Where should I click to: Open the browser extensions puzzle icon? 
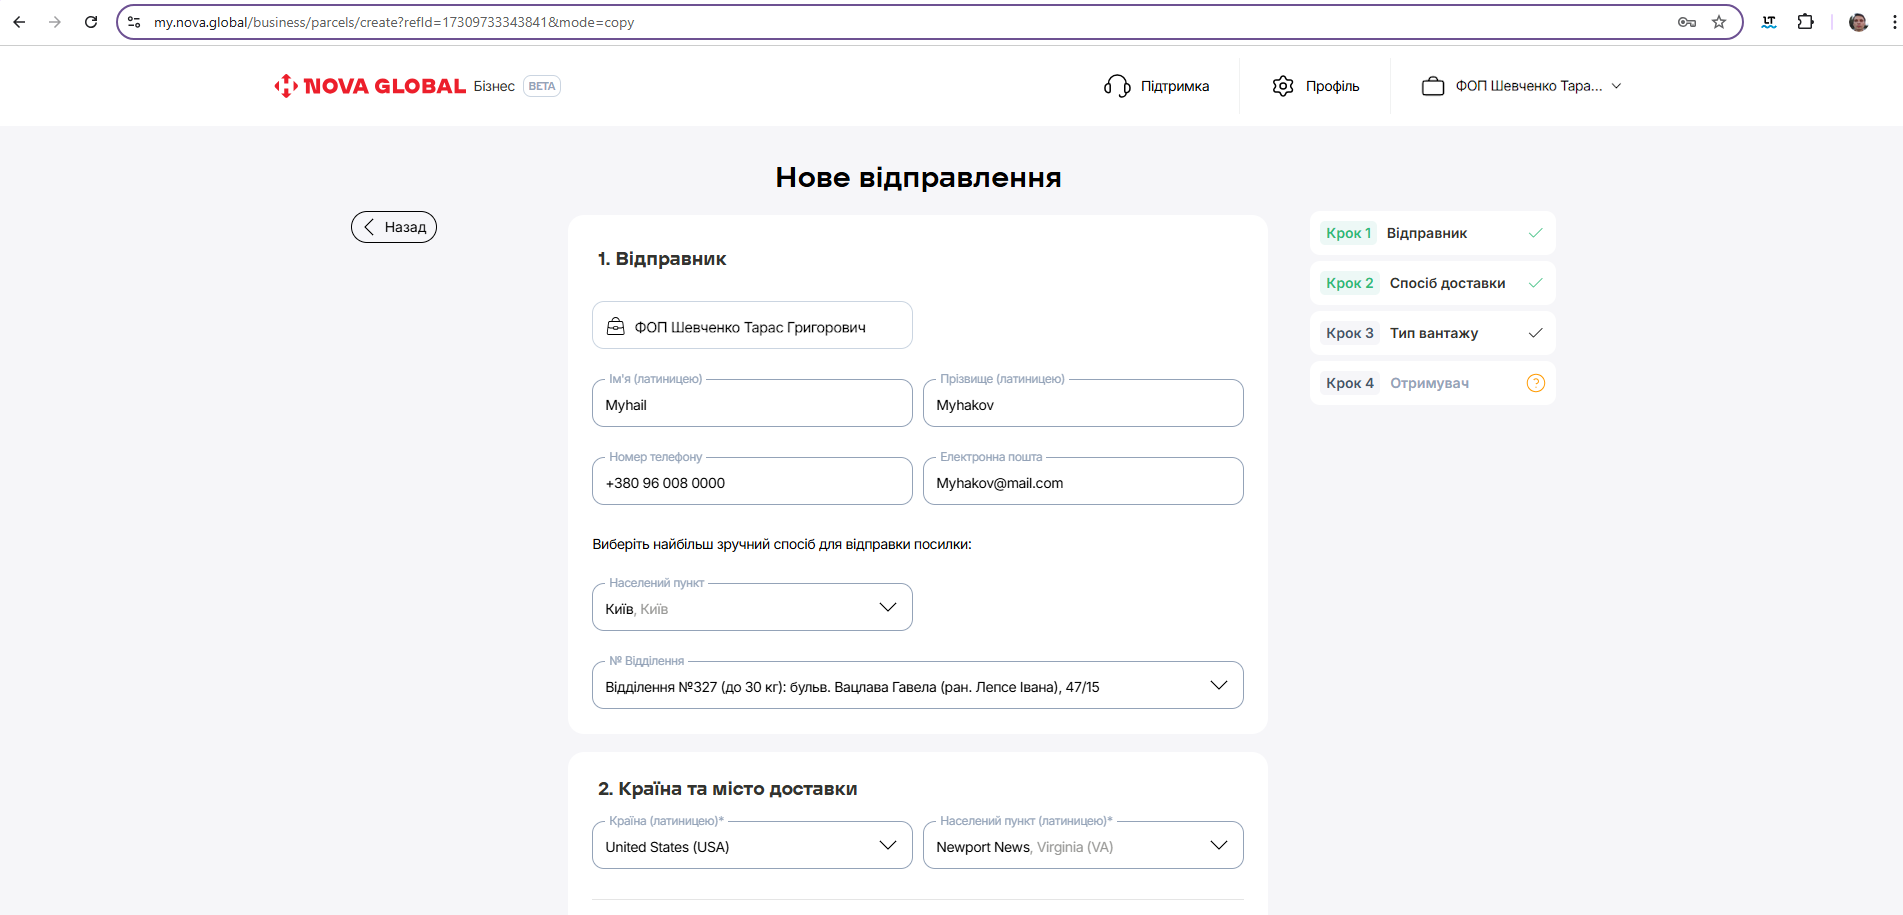pyautogui.click(x=1805, y=22)
